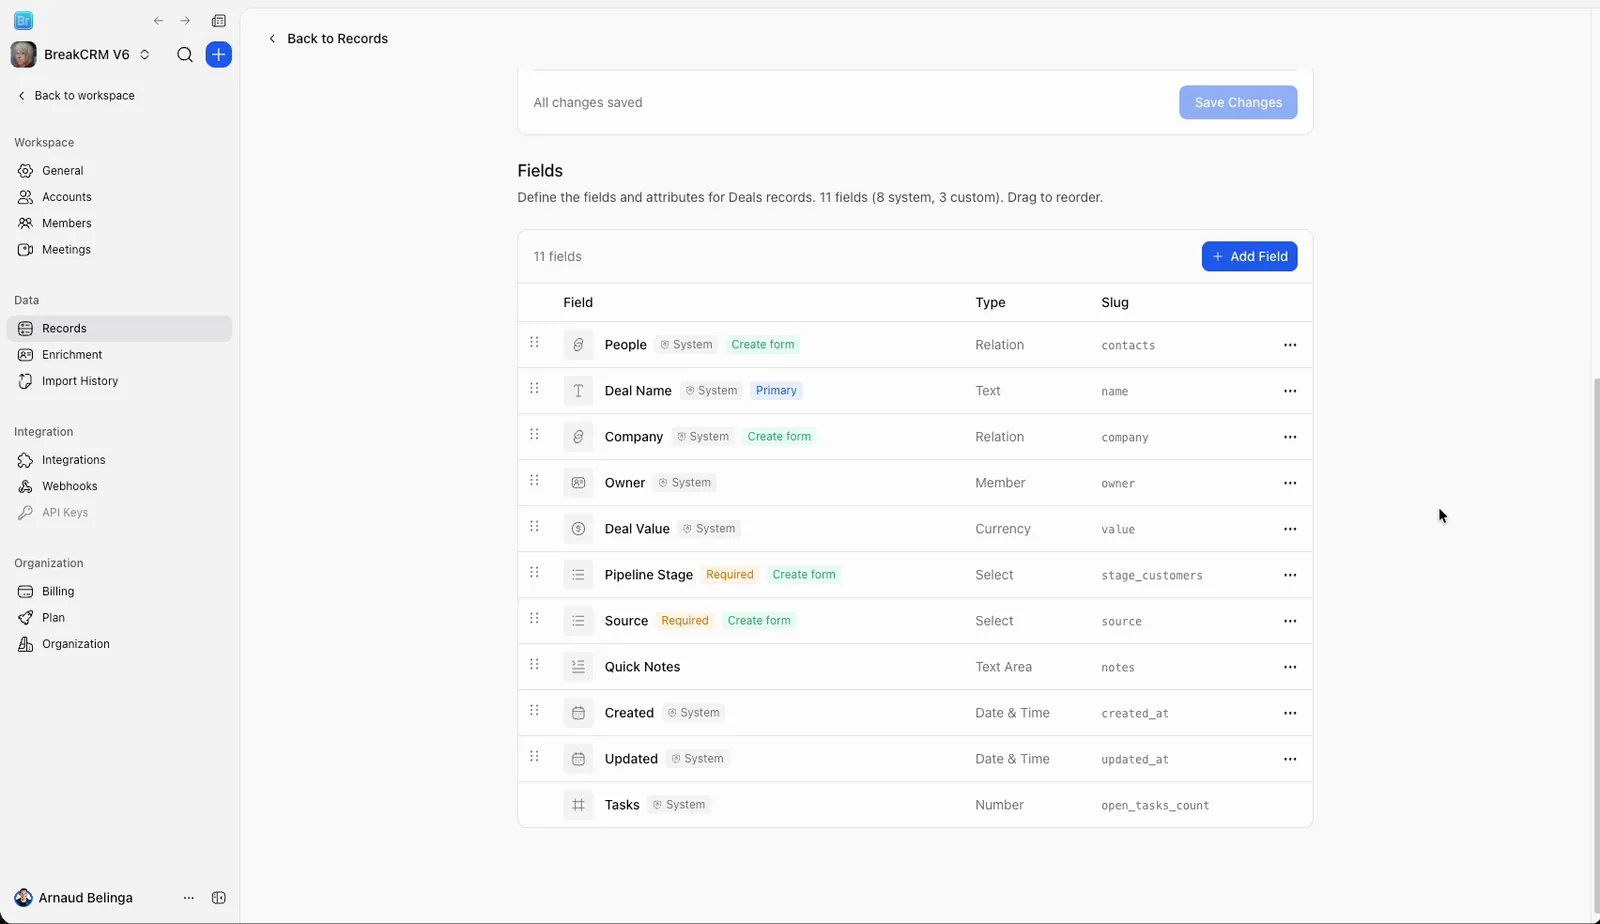Click the page vertical scrollbar

pos(1596,647)
